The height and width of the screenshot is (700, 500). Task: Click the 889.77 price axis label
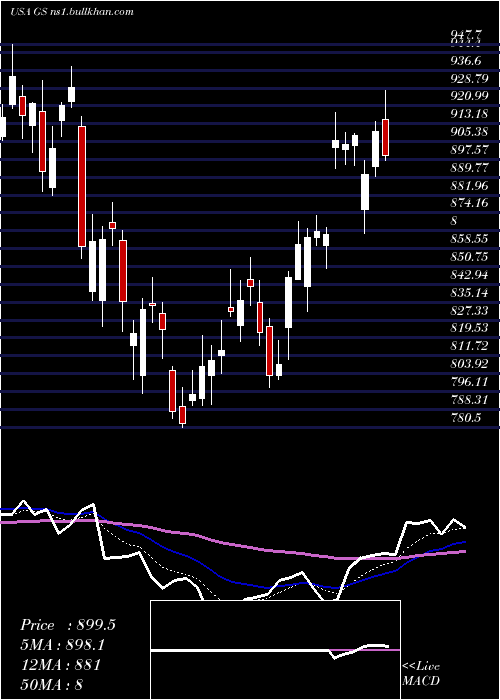(469, 167)
